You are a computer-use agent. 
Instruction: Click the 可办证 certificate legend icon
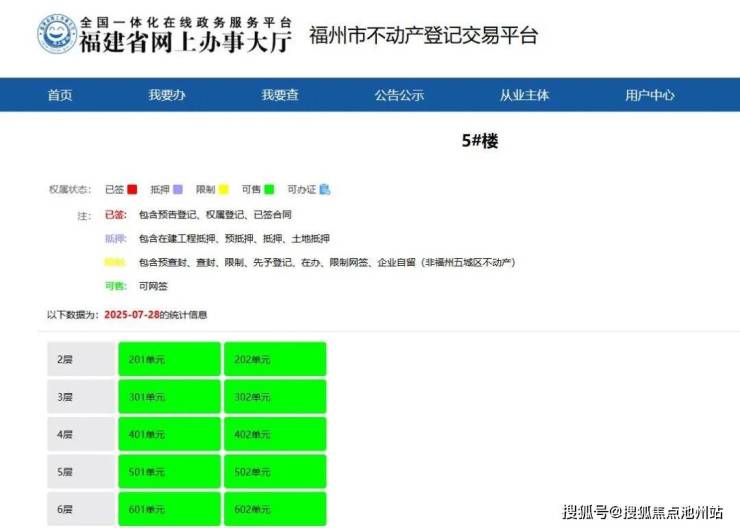pyautogui.click(x=325, y=189)
